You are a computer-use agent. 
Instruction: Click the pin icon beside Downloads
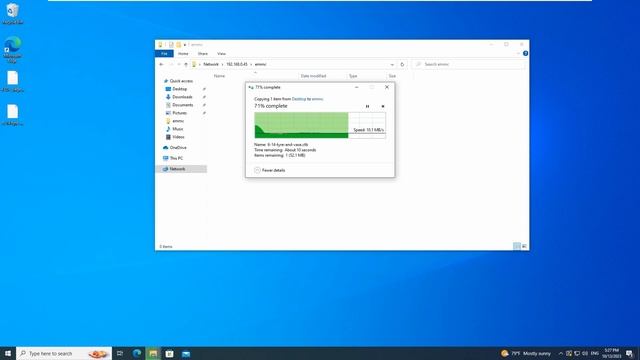[204, 97]
